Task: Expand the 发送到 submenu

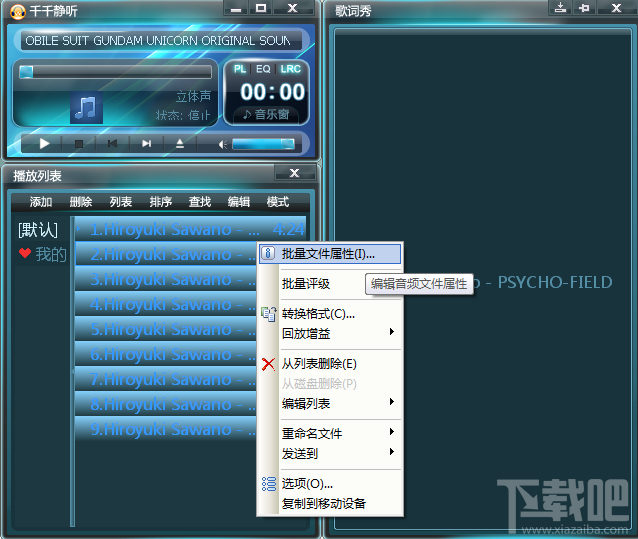Action: [x=330, y=453]
